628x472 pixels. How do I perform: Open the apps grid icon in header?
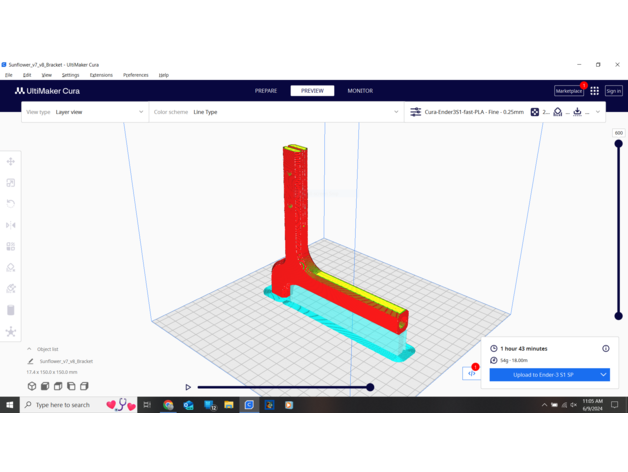594,91
